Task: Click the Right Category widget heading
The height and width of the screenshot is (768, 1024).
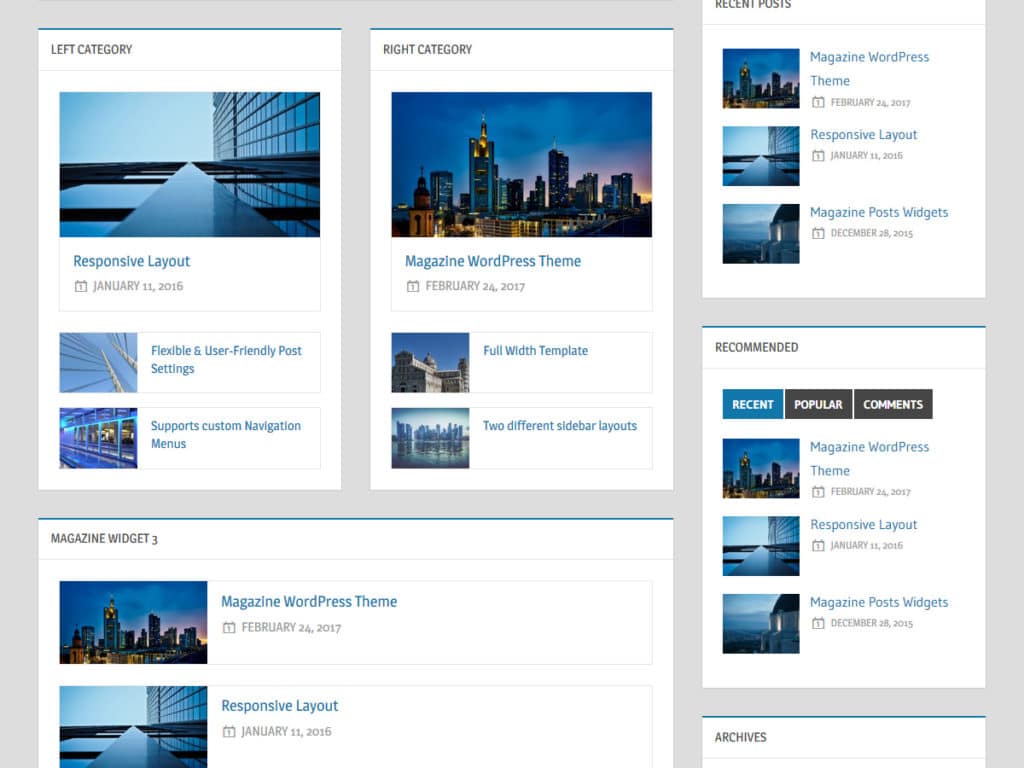Action: point(427,50)
